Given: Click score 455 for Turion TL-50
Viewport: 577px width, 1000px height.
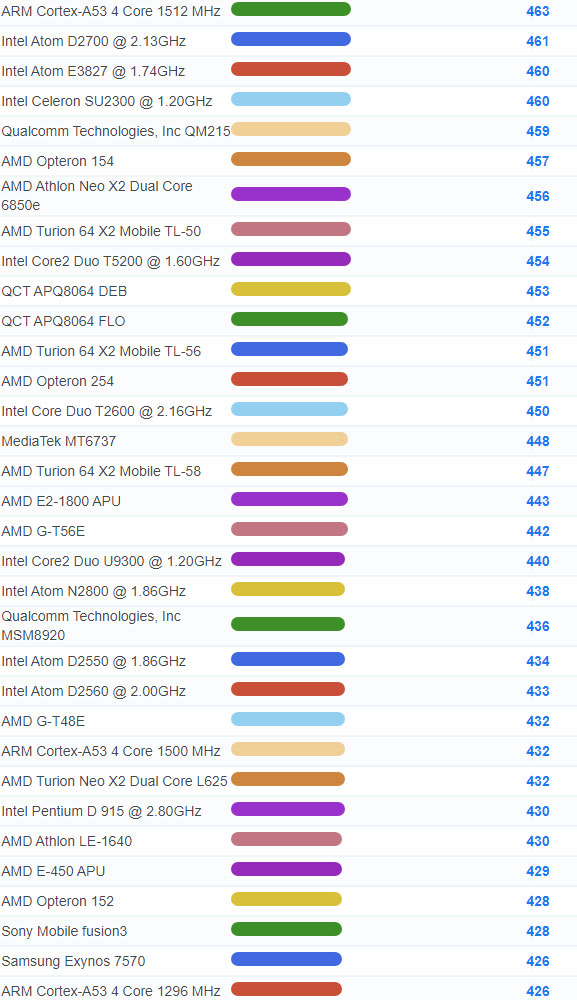Looking at the screenshot, I should (537, 231).
